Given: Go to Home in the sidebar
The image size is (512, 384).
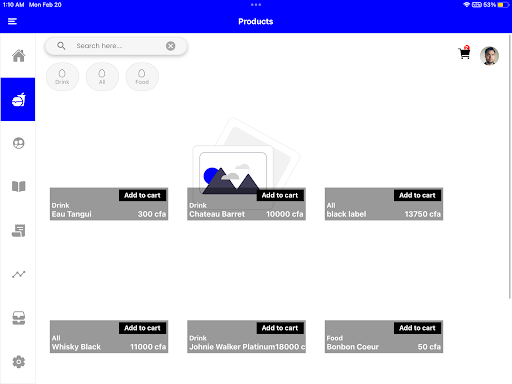Looking at the screenshot, I should tap(18, 56).
